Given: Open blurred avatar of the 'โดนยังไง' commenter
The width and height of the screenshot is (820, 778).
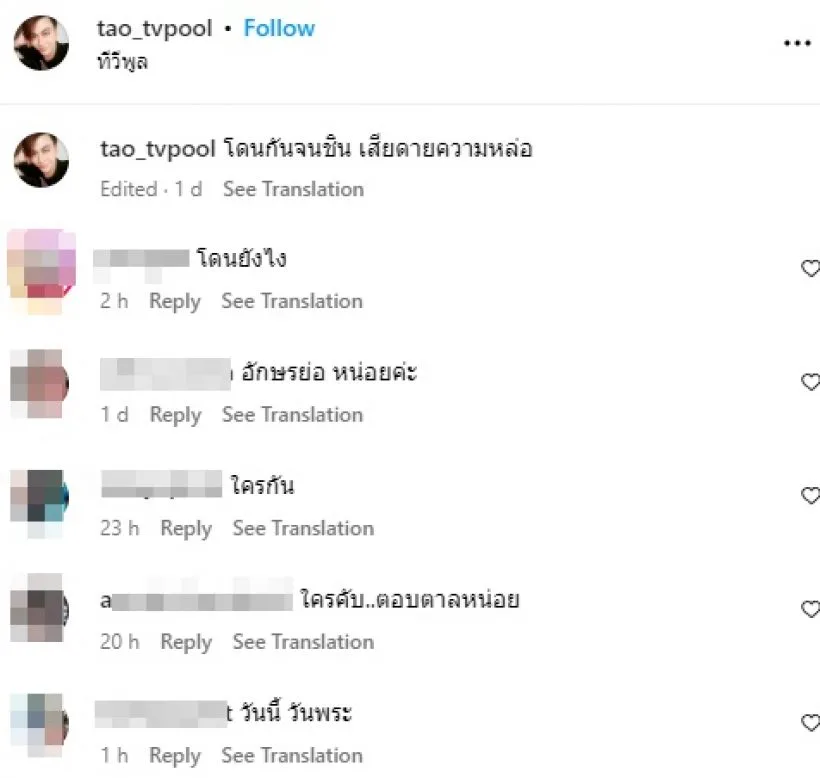Looking at the screenshot, I should tap(41, 272).
